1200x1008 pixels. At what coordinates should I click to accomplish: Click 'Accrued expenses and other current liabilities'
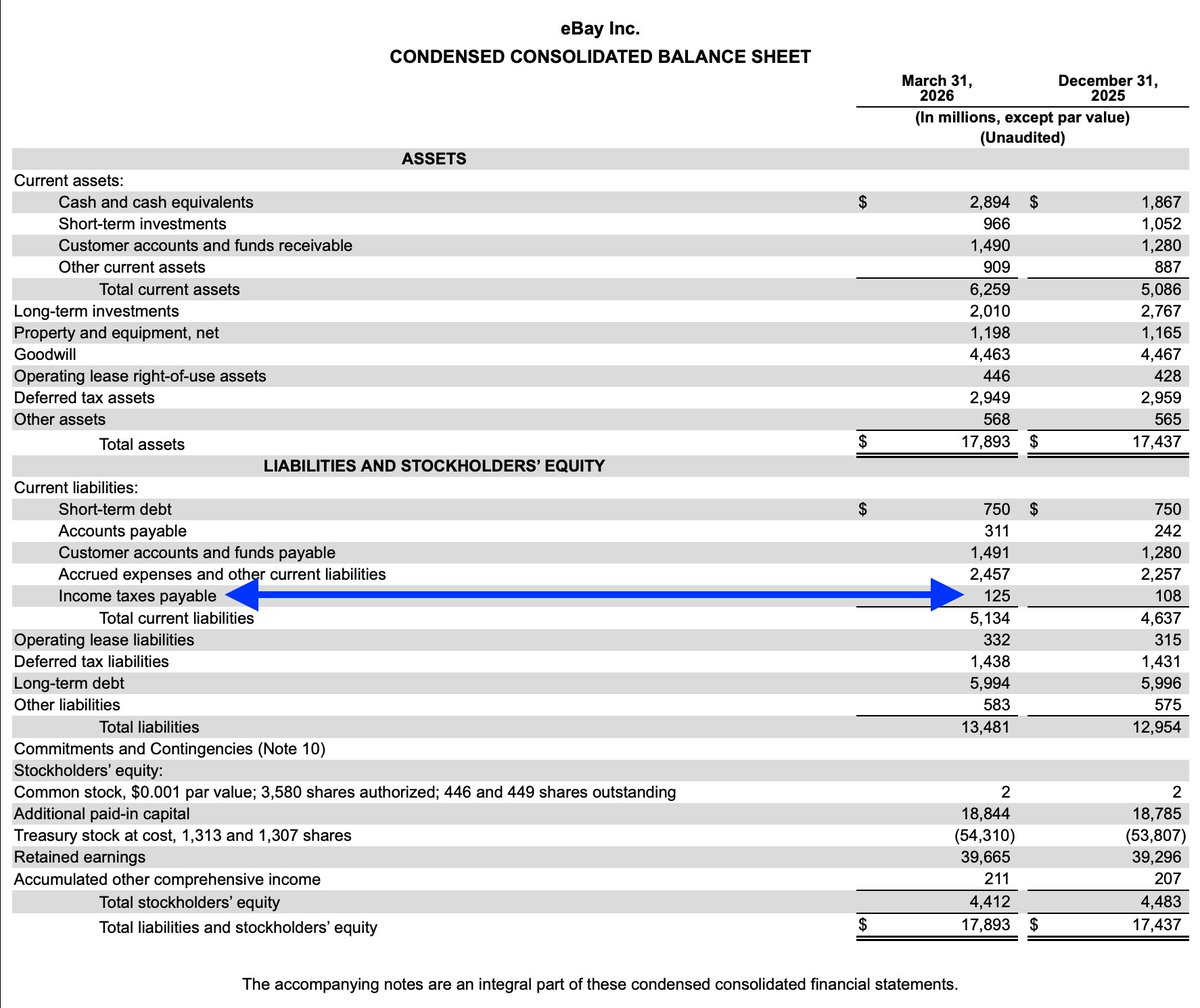pyautogui.click(x=222, y=574)
